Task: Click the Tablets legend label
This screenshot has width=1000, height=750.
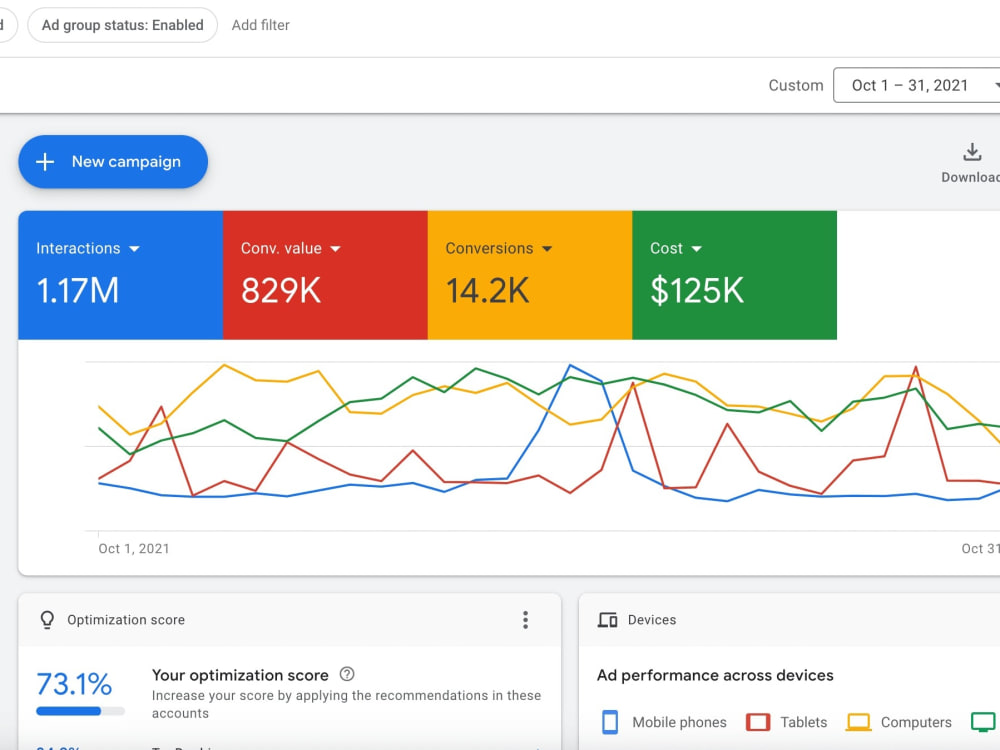Action: (x=804, y=722)
